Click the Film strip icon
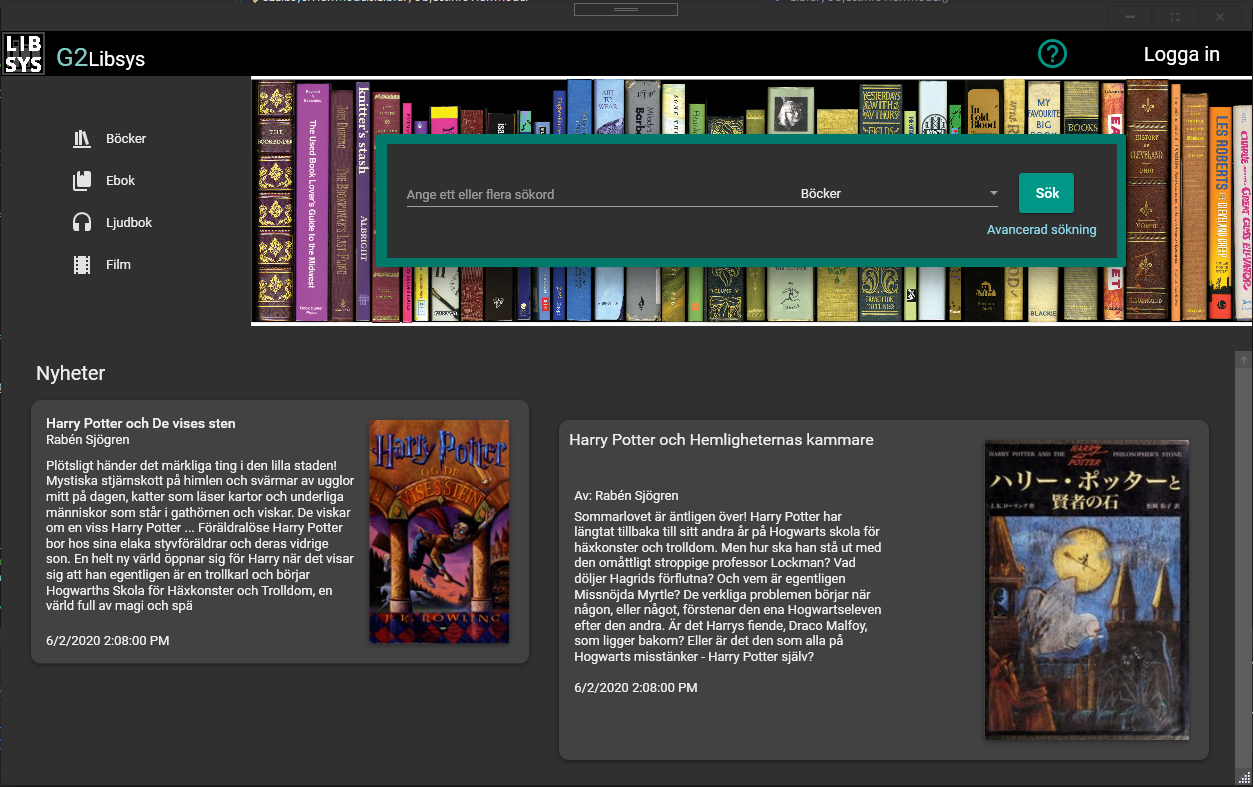1254x787 pixels. point(82,265)
